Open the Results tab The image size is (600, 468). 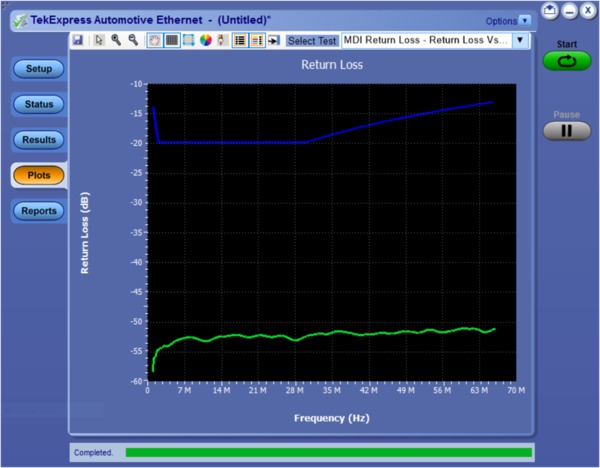(39, 140)
